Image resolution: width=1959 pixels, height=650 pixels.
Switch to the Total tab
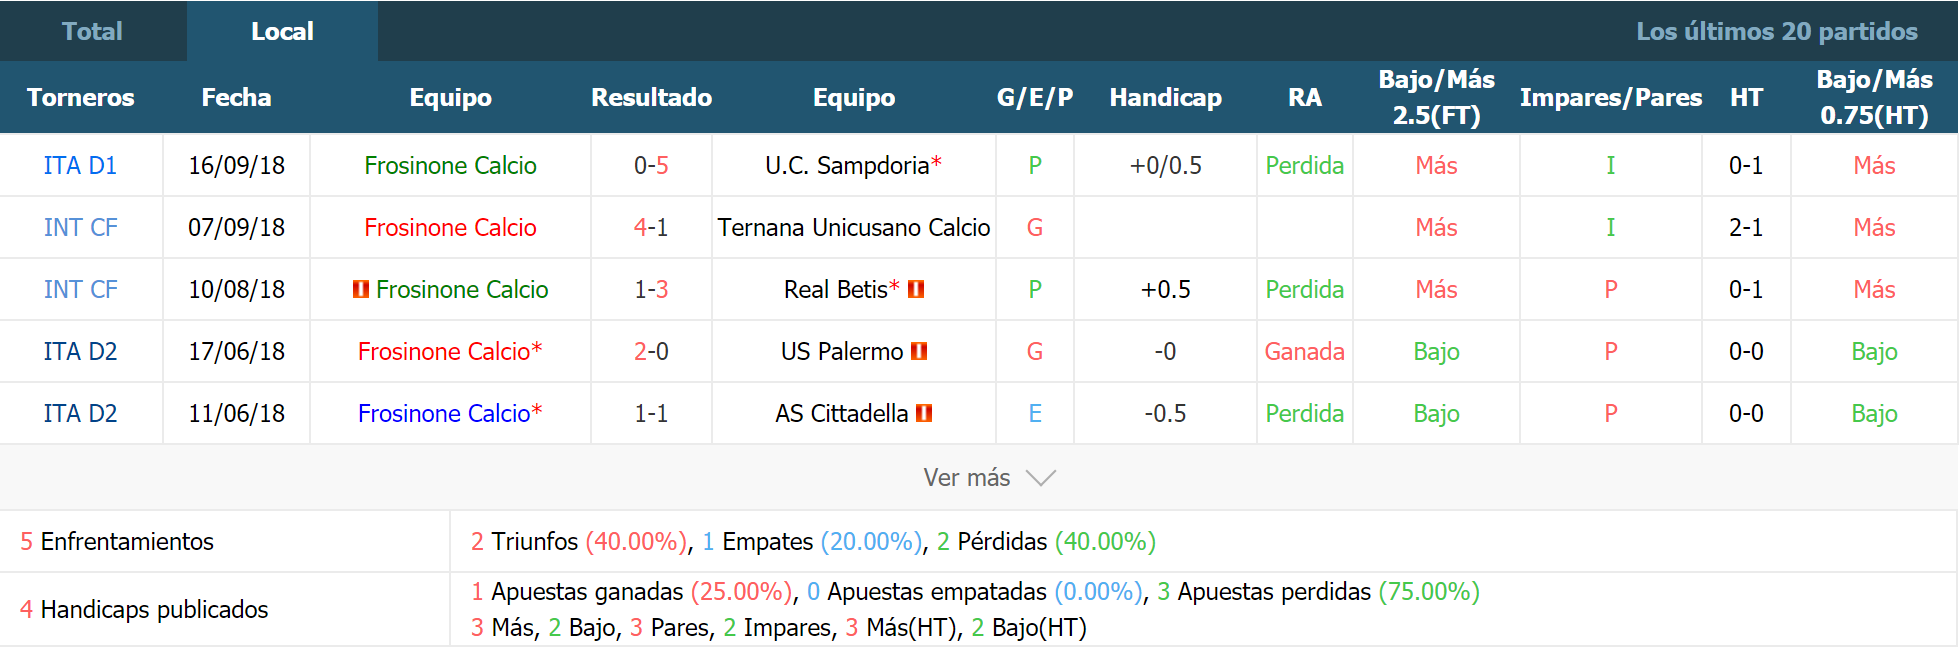[x=92, y=31]
